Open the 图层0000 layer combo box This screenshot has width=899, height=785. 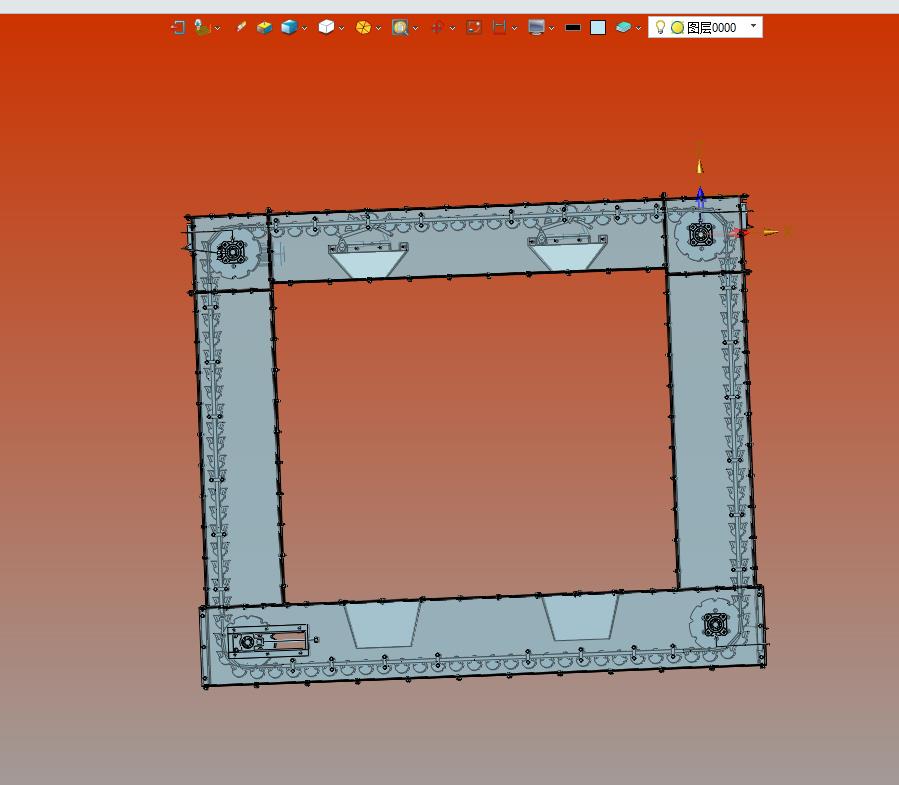coord(705,27)
